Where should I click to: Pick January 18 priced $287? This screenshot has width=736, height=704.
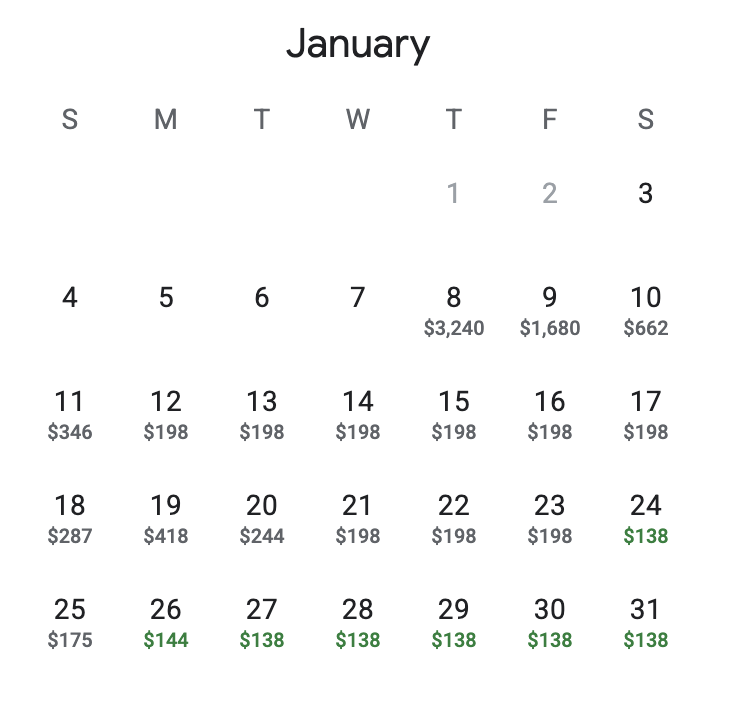coord(70,518)
